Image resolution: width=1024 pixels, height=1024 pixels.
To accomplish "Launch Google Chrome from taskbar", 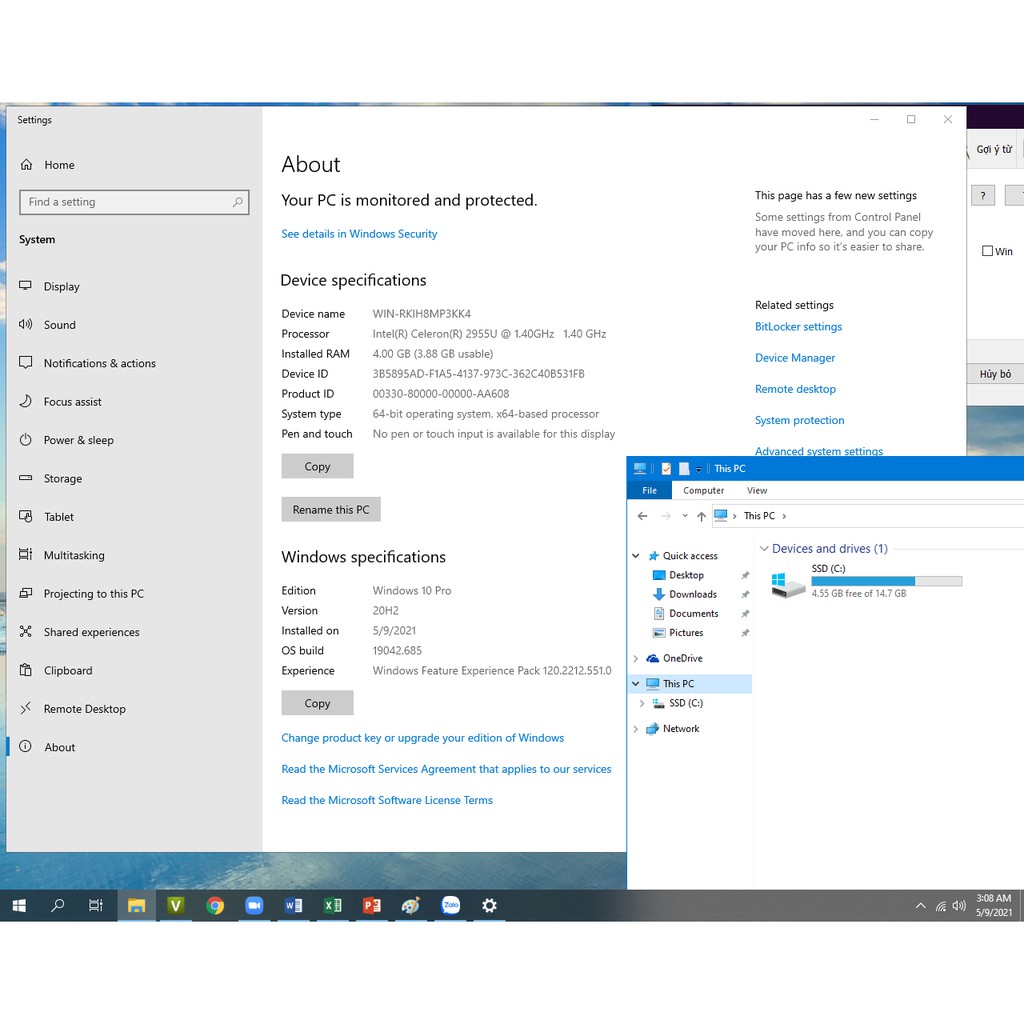I will point(215,906).
